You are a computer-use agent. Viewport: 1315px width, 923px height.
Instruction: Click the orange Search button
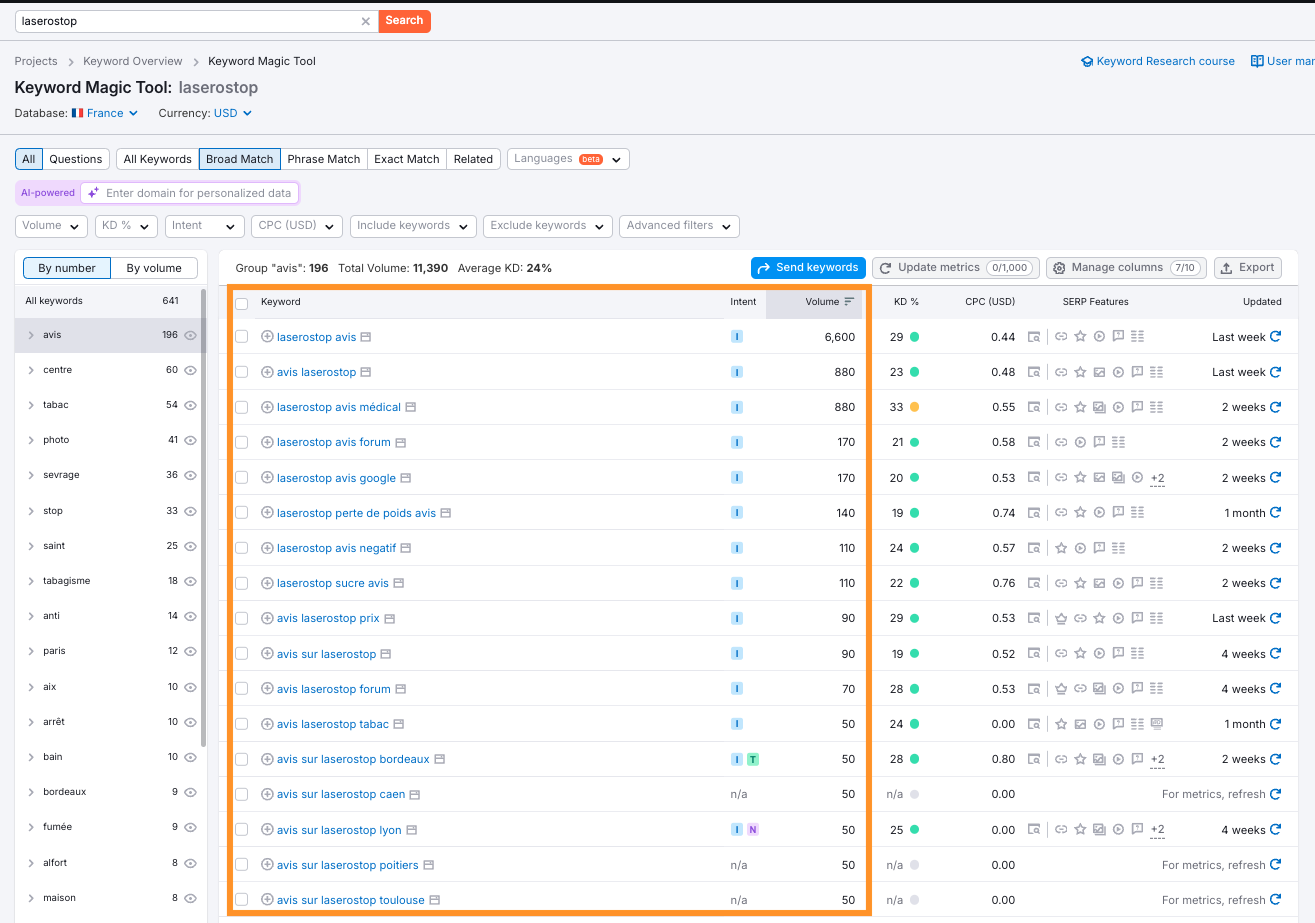coord(404,21)
